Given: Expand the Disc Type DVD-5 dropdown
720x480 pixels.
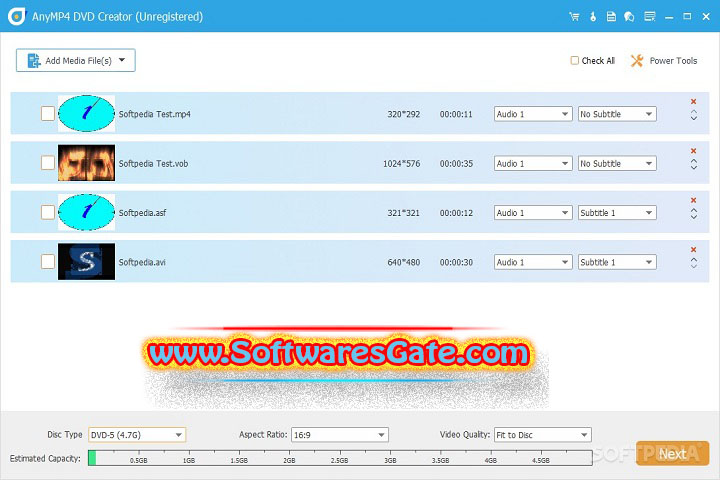Looking at the screenshot, I should (137, 435).
